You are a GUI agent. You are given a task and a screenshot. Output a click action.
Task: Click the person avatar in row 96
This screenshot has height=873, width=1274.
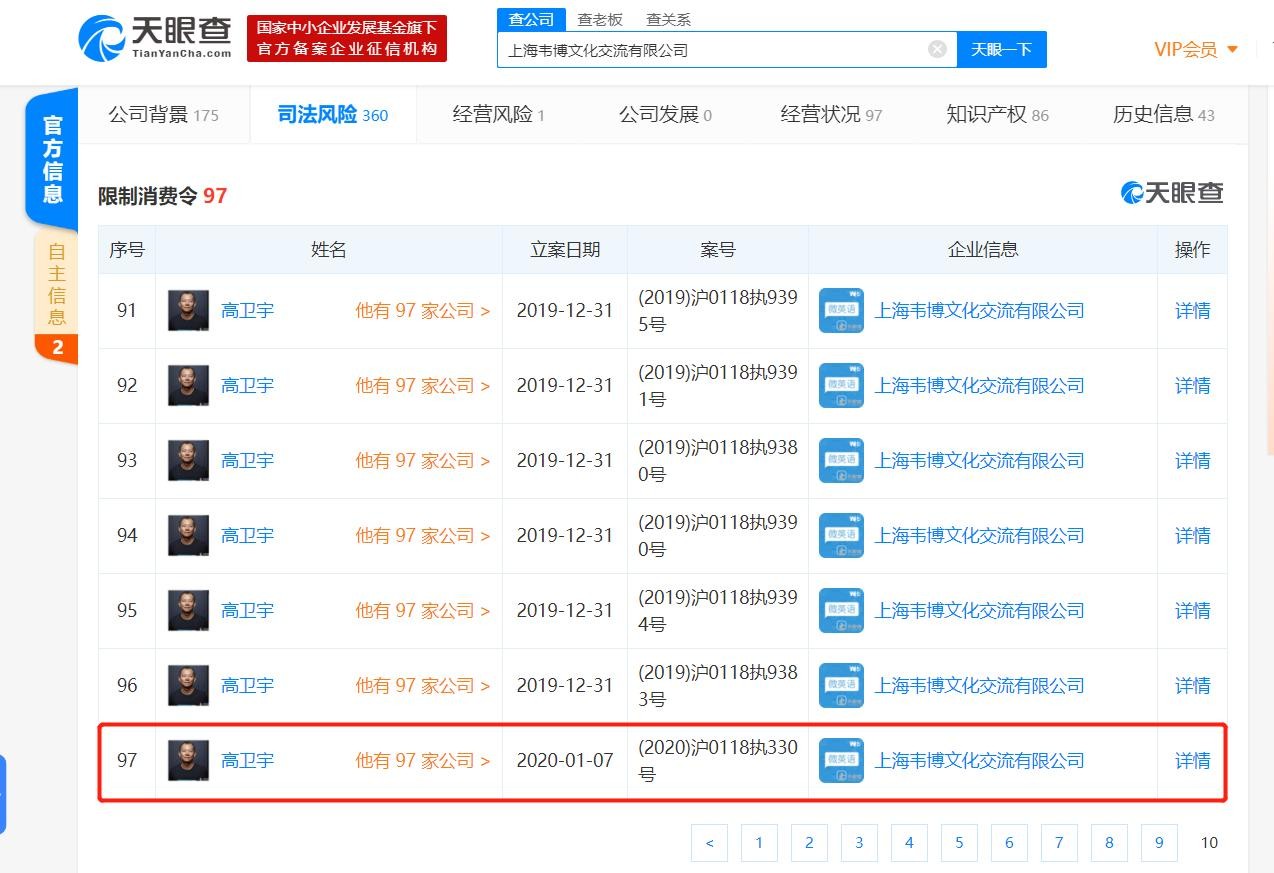(188, 686)
